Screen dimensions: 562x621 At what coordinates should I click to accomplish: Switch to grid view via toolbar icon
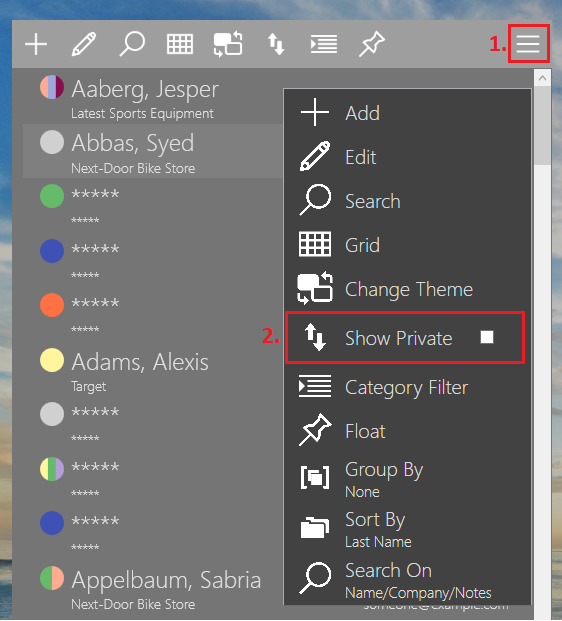tap(180, 44)
